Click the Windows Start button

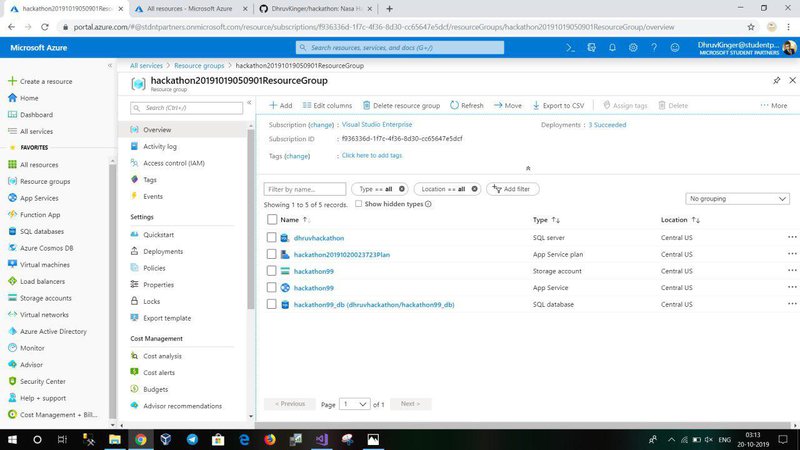coord(12,439)
